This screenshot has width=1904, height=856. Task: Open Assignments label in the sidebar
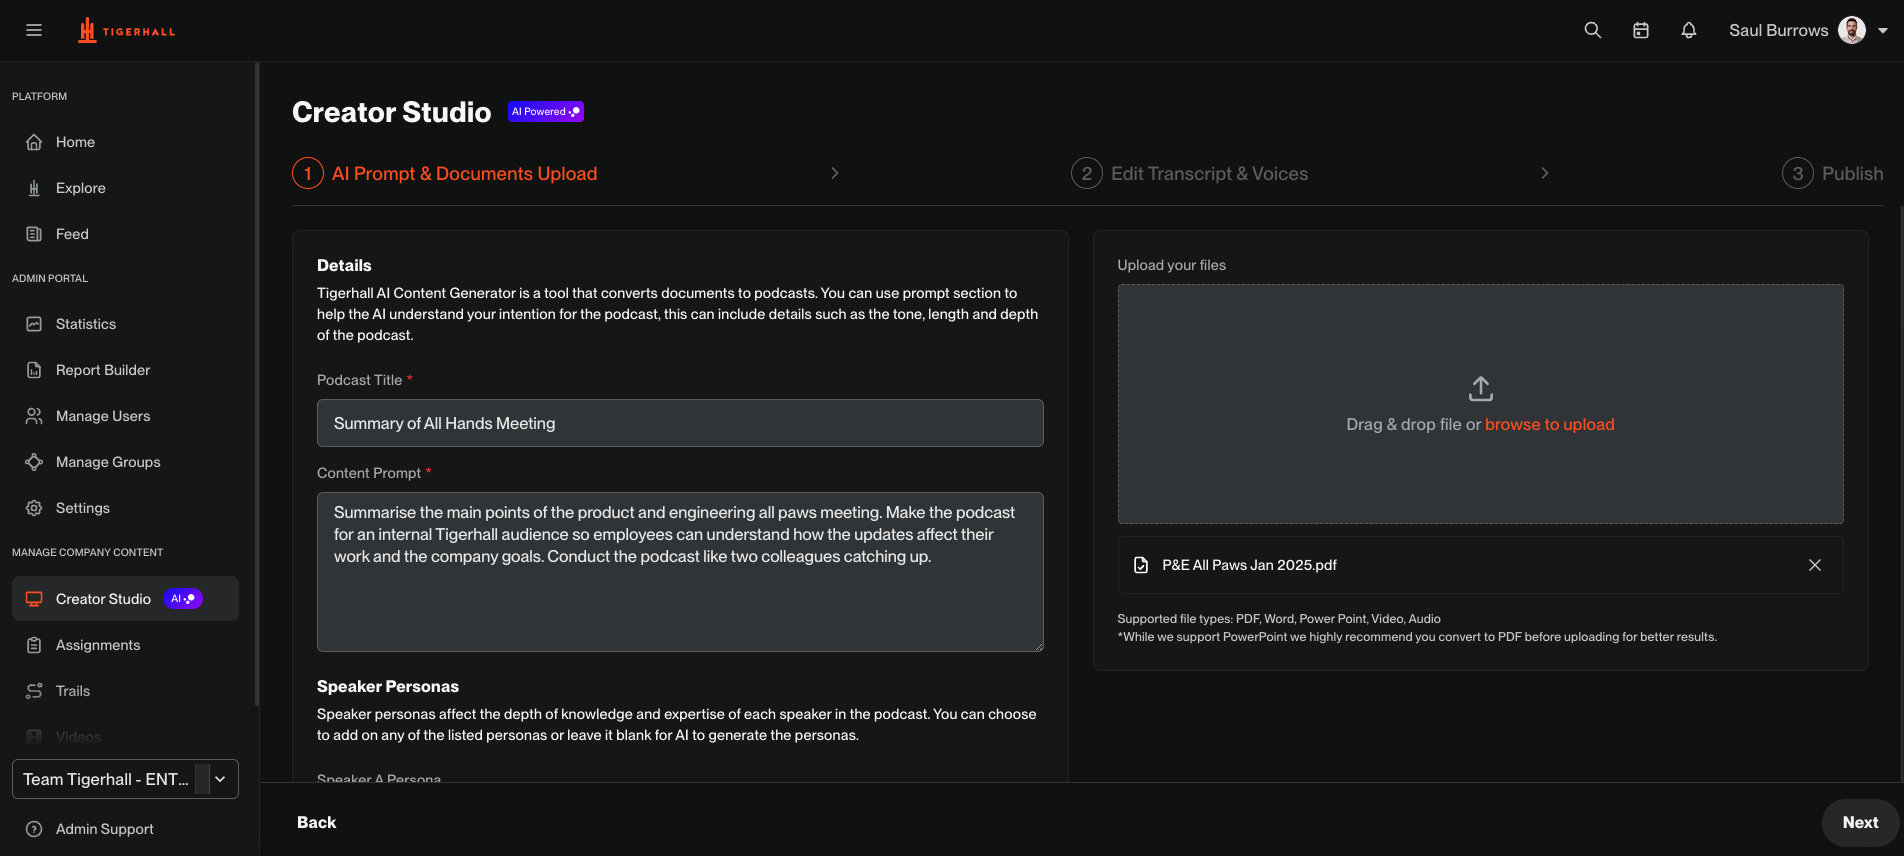pos(98,645)
